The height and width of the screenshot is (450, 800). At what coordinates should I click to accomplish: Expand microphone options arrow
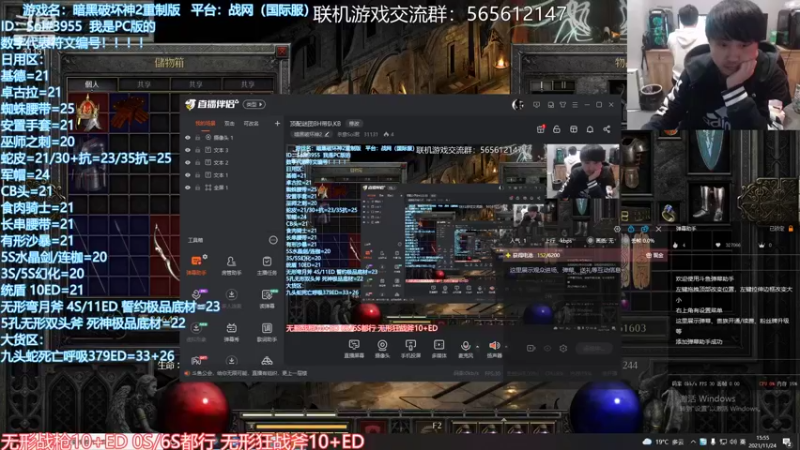(478, 347)
